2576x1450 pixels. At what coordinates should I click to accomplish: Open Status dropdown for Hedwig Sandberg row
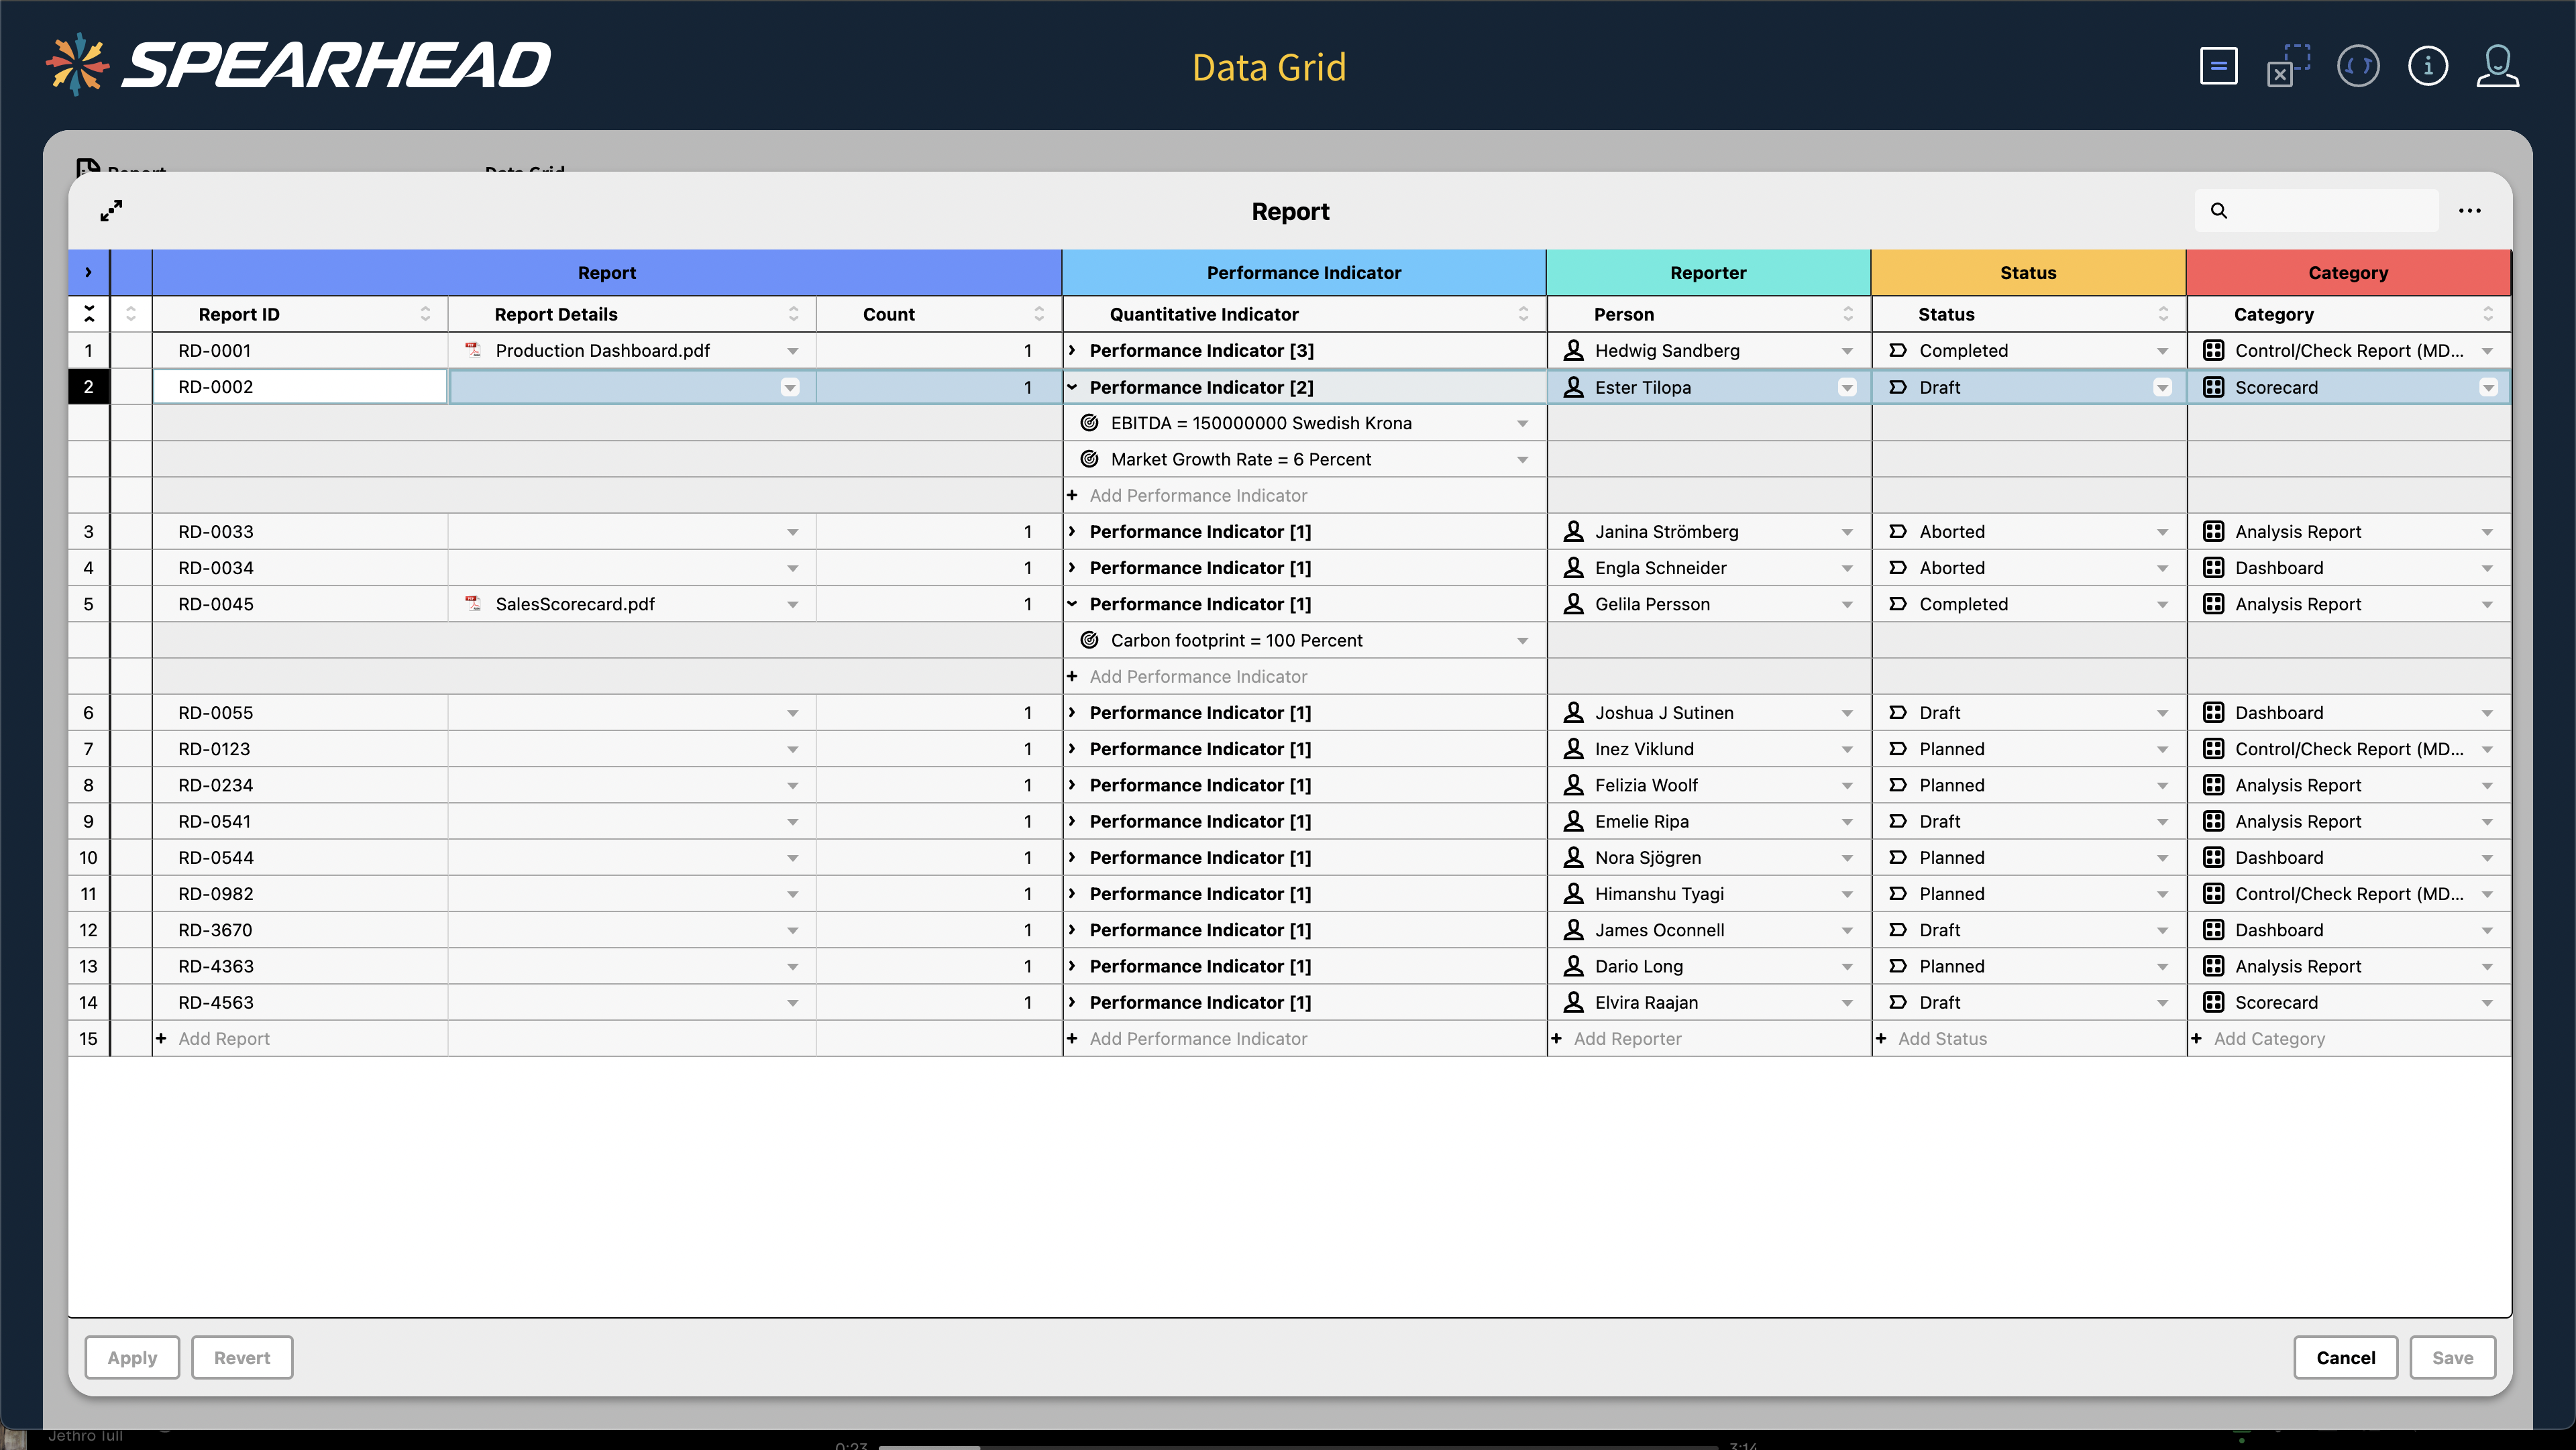[x=2162, y=351]
